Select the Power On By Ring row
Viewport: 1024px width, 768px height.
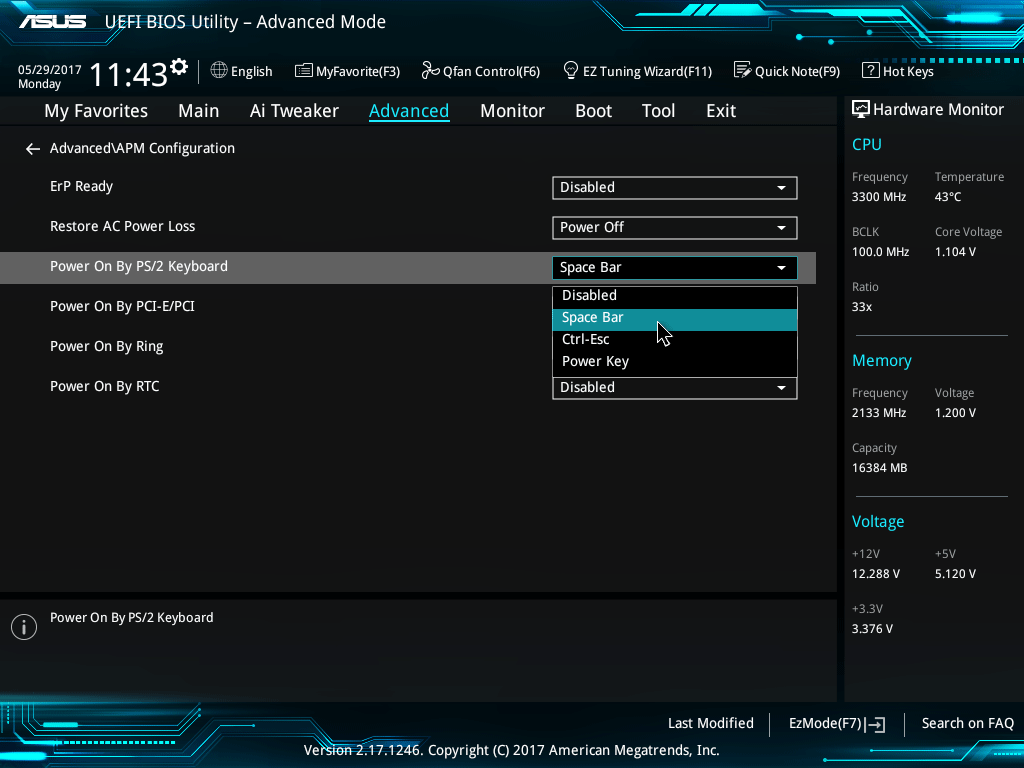pos(408,347)
